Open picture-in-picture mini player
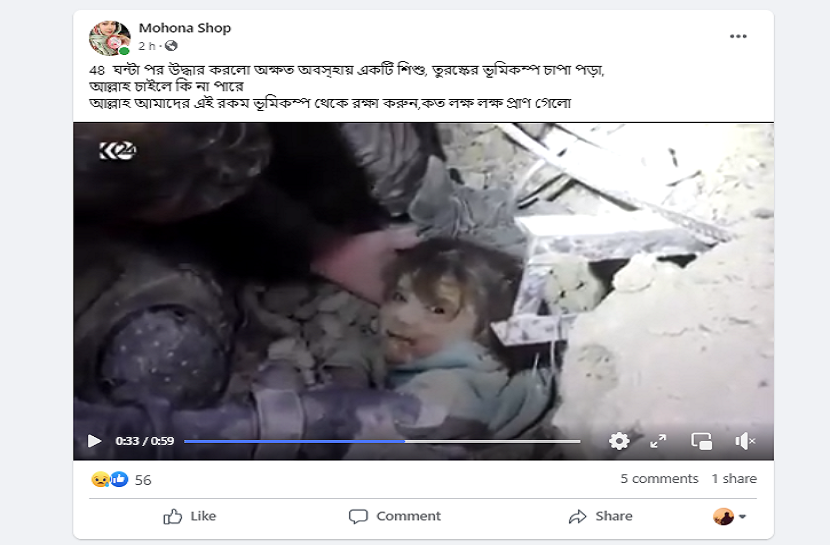 pos(701,441)
